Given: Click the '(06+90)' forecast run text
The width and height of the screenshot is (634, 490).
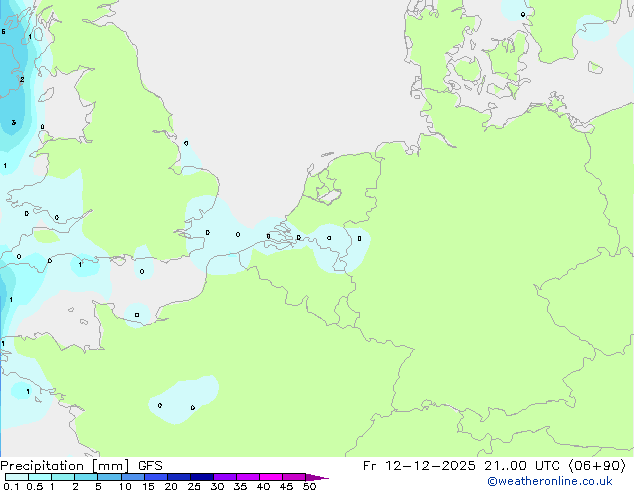Looking at the screenshot, I should [598, 466].
